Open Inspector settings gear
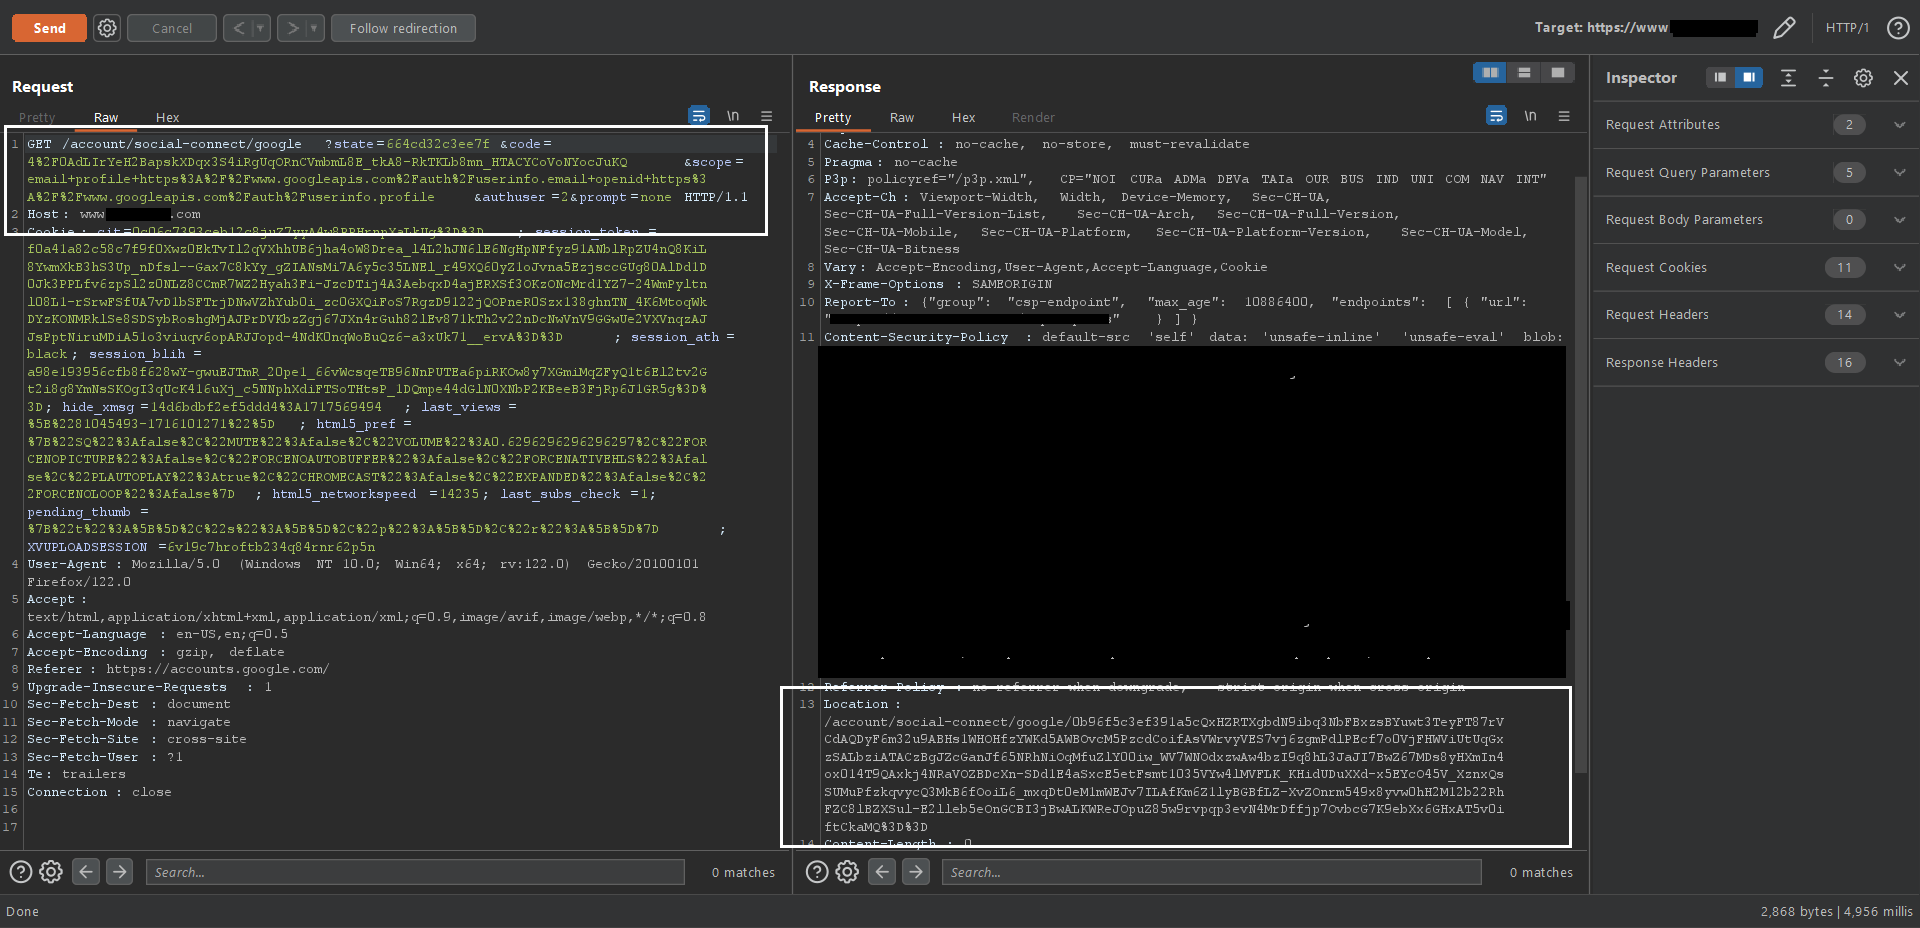 (1863, 78)
